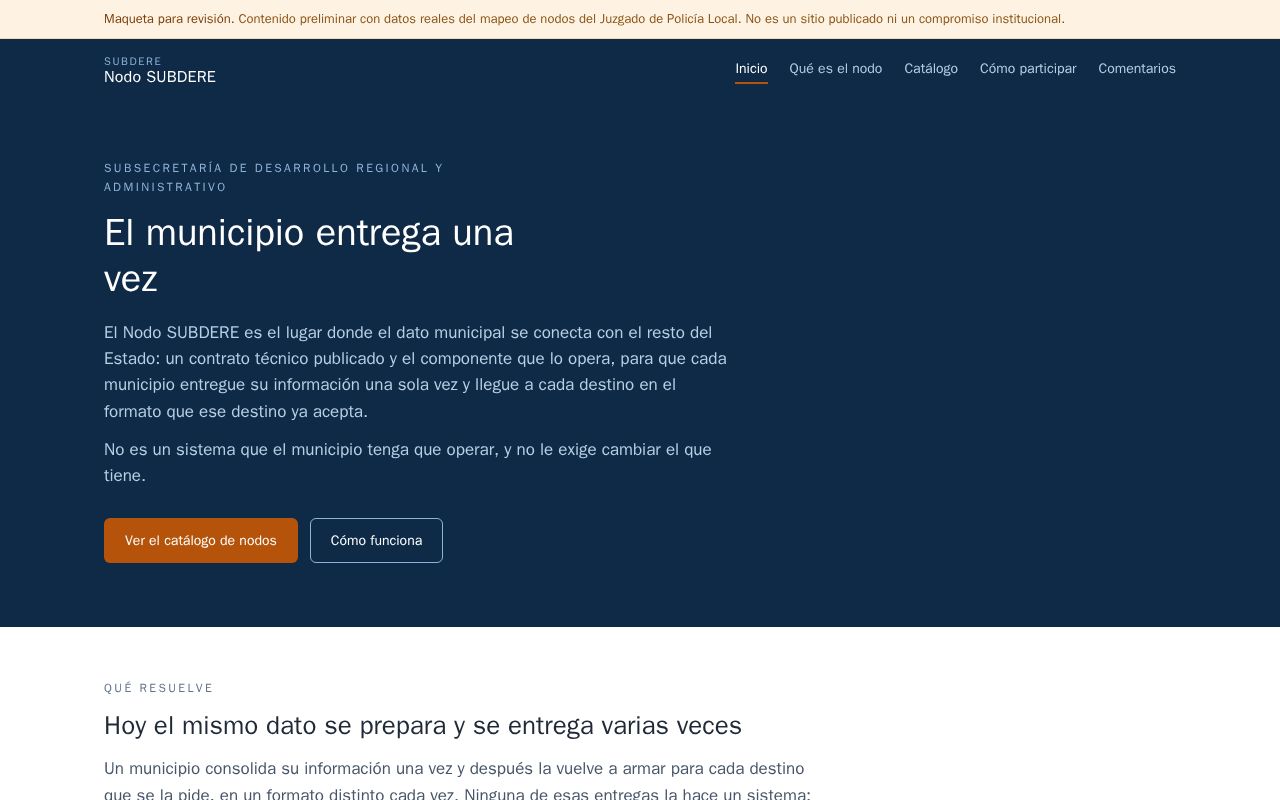The width and height of the screenshot is (1280, 800).
Task: Open the Inicio nav tab
Action: pos(751,69)
